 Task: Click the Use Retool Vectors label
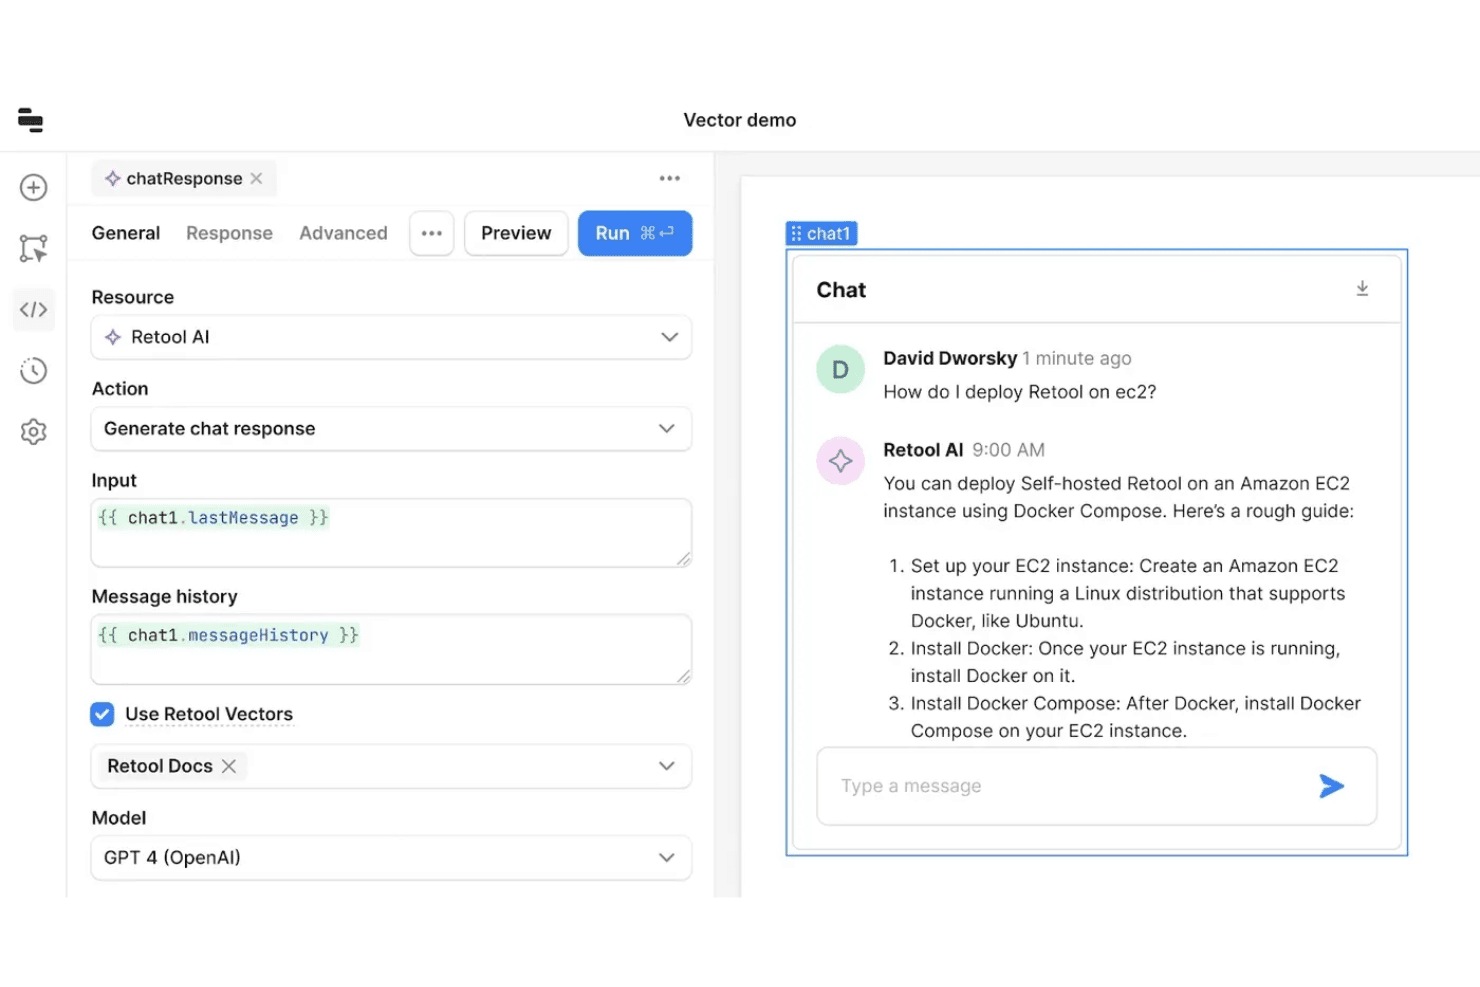coord(209,714)
